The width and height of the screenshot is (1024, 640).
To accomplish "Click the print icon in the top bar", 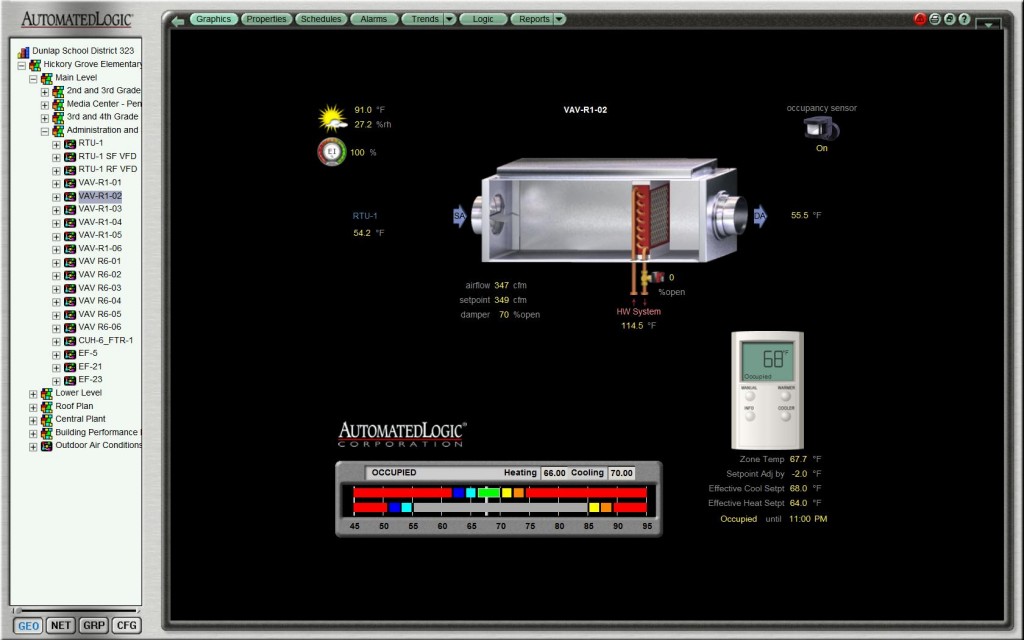I will (935, 19).
